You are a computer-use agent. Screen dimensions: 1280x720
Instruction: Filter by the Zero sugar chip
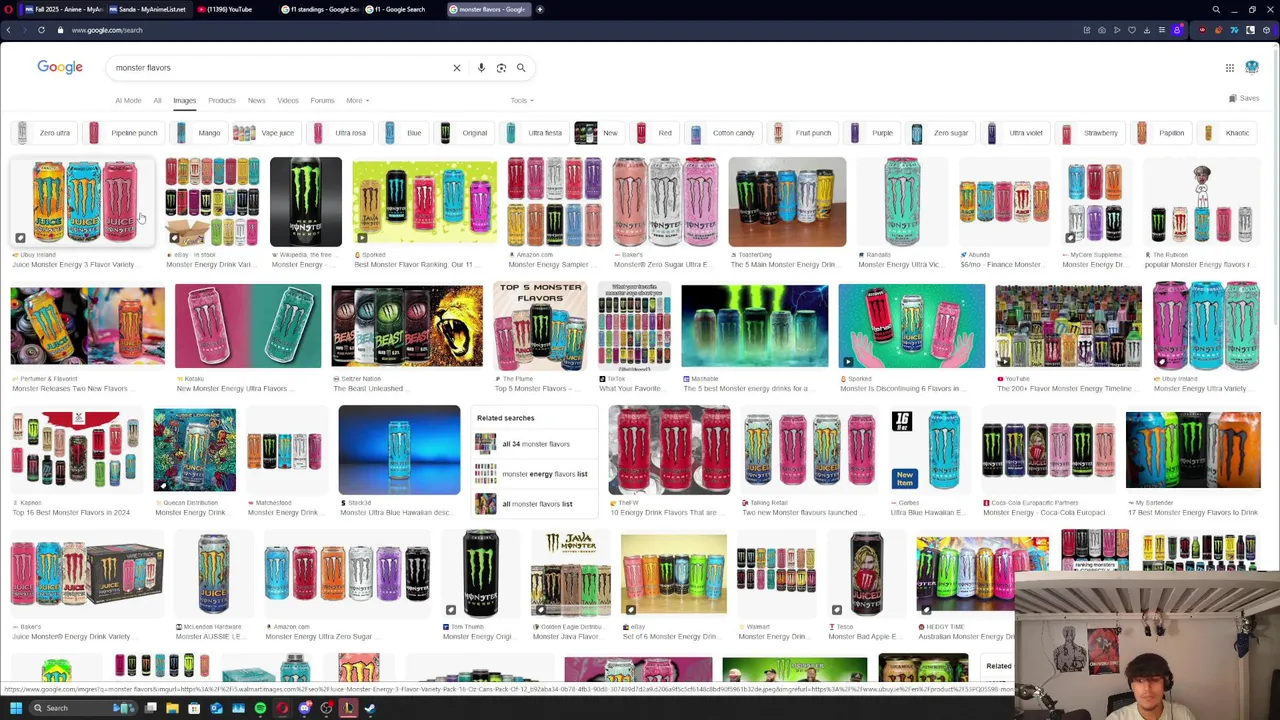(x=940, y=133)
